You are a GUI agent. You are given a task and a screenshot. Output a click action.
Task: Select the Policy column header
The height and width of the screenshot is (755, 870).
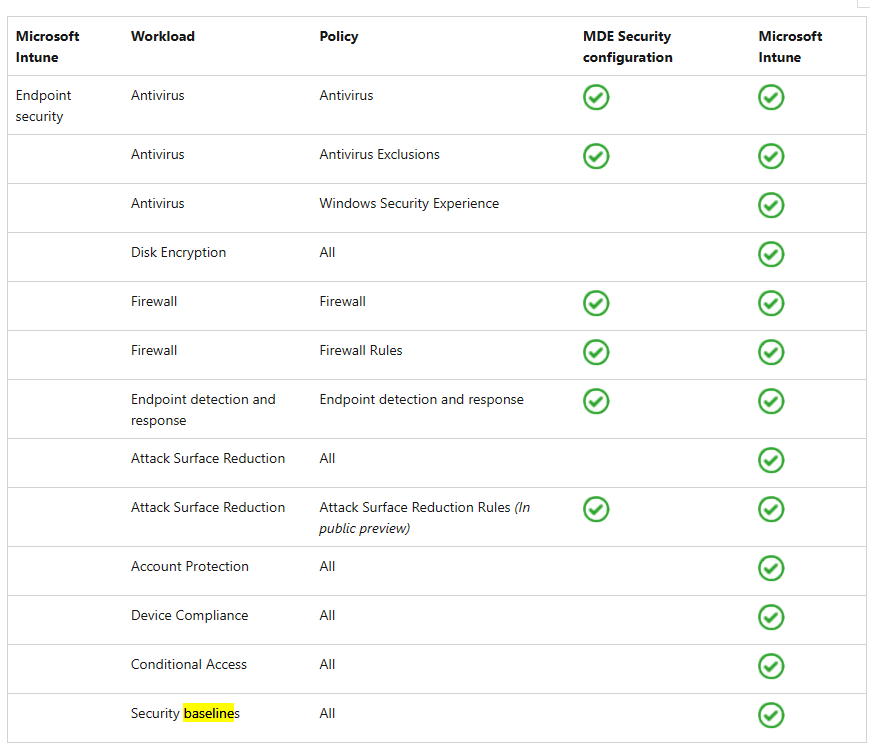coord(339,36)
